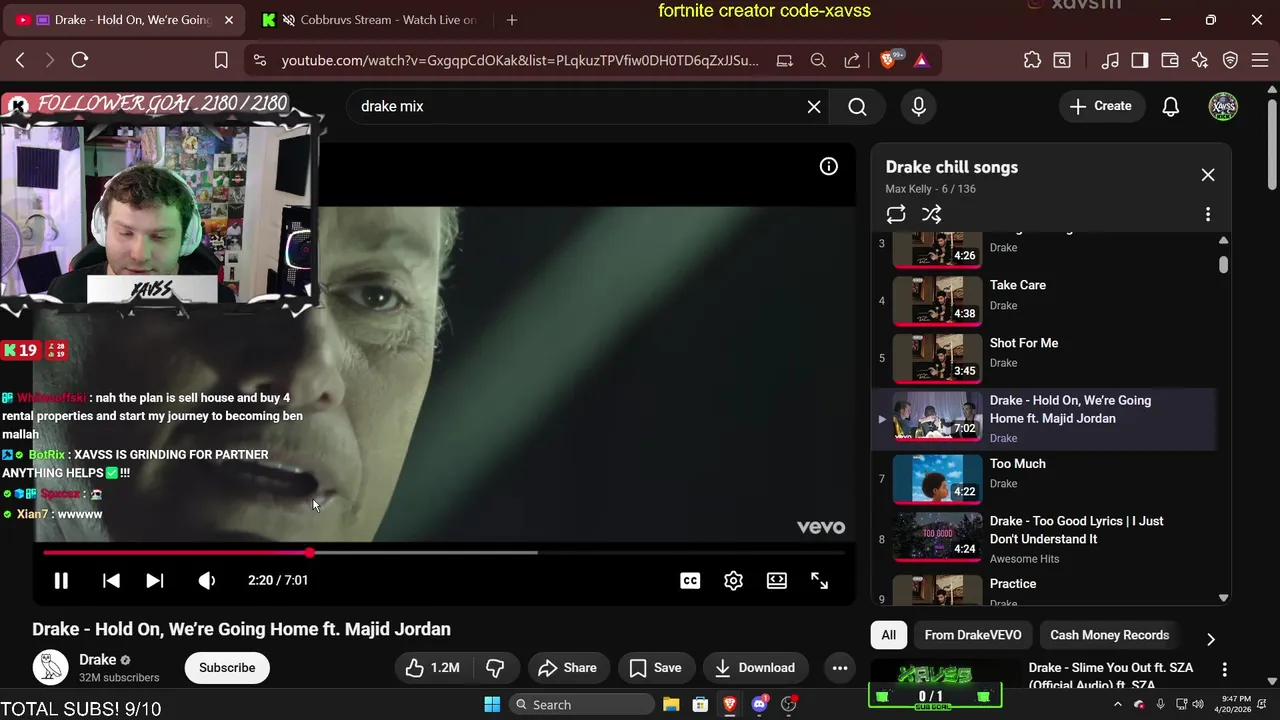Open the Drake channel name link
Image resolution: width=1280 pixels, height=720 pixels.
click(x=98, y=660)
